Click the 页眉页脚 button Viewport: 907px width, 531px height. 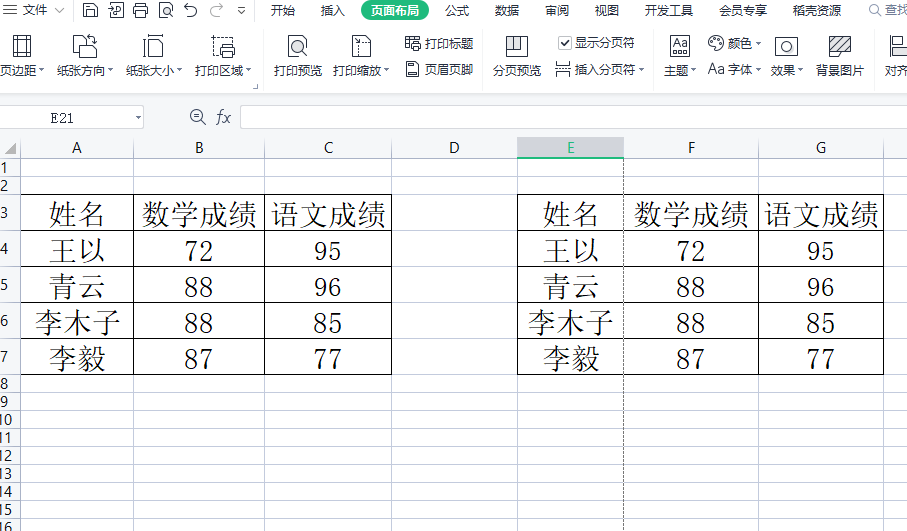tap(439, 69)
